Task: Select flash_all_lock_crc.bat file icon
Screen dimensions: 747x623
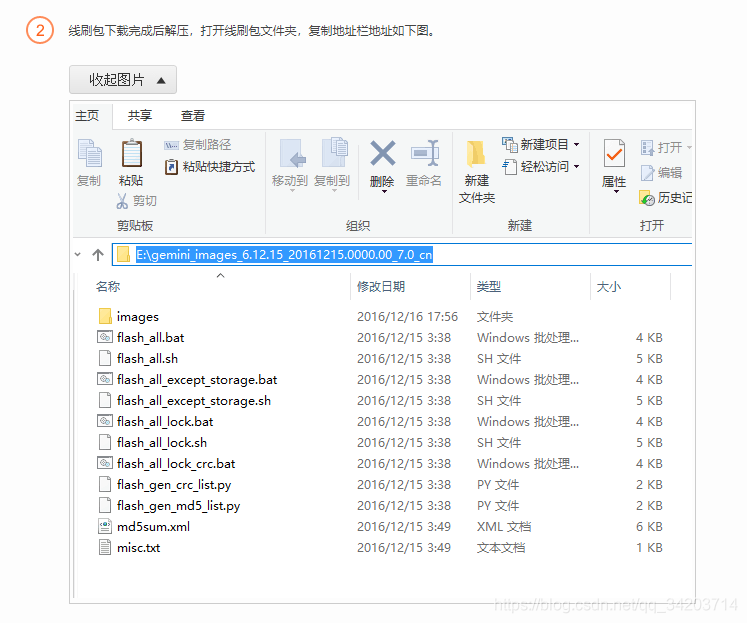Action: coord(105,463)
